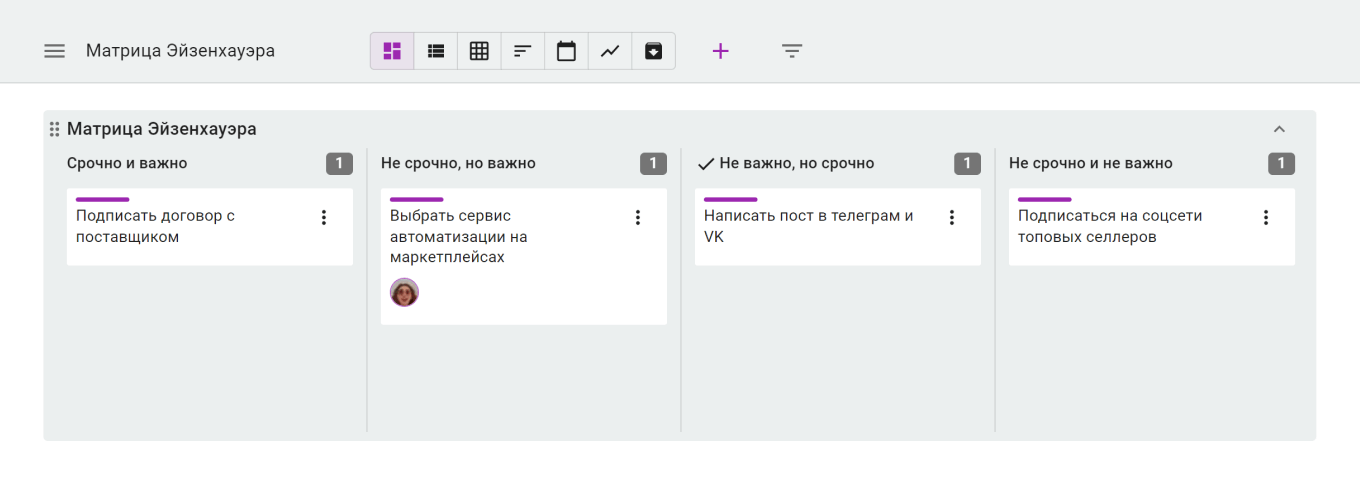This screenshot has height=495, width=1360.
Task: Open the hamburger menu
Action: pyautogui.click(x=54, y=51)
